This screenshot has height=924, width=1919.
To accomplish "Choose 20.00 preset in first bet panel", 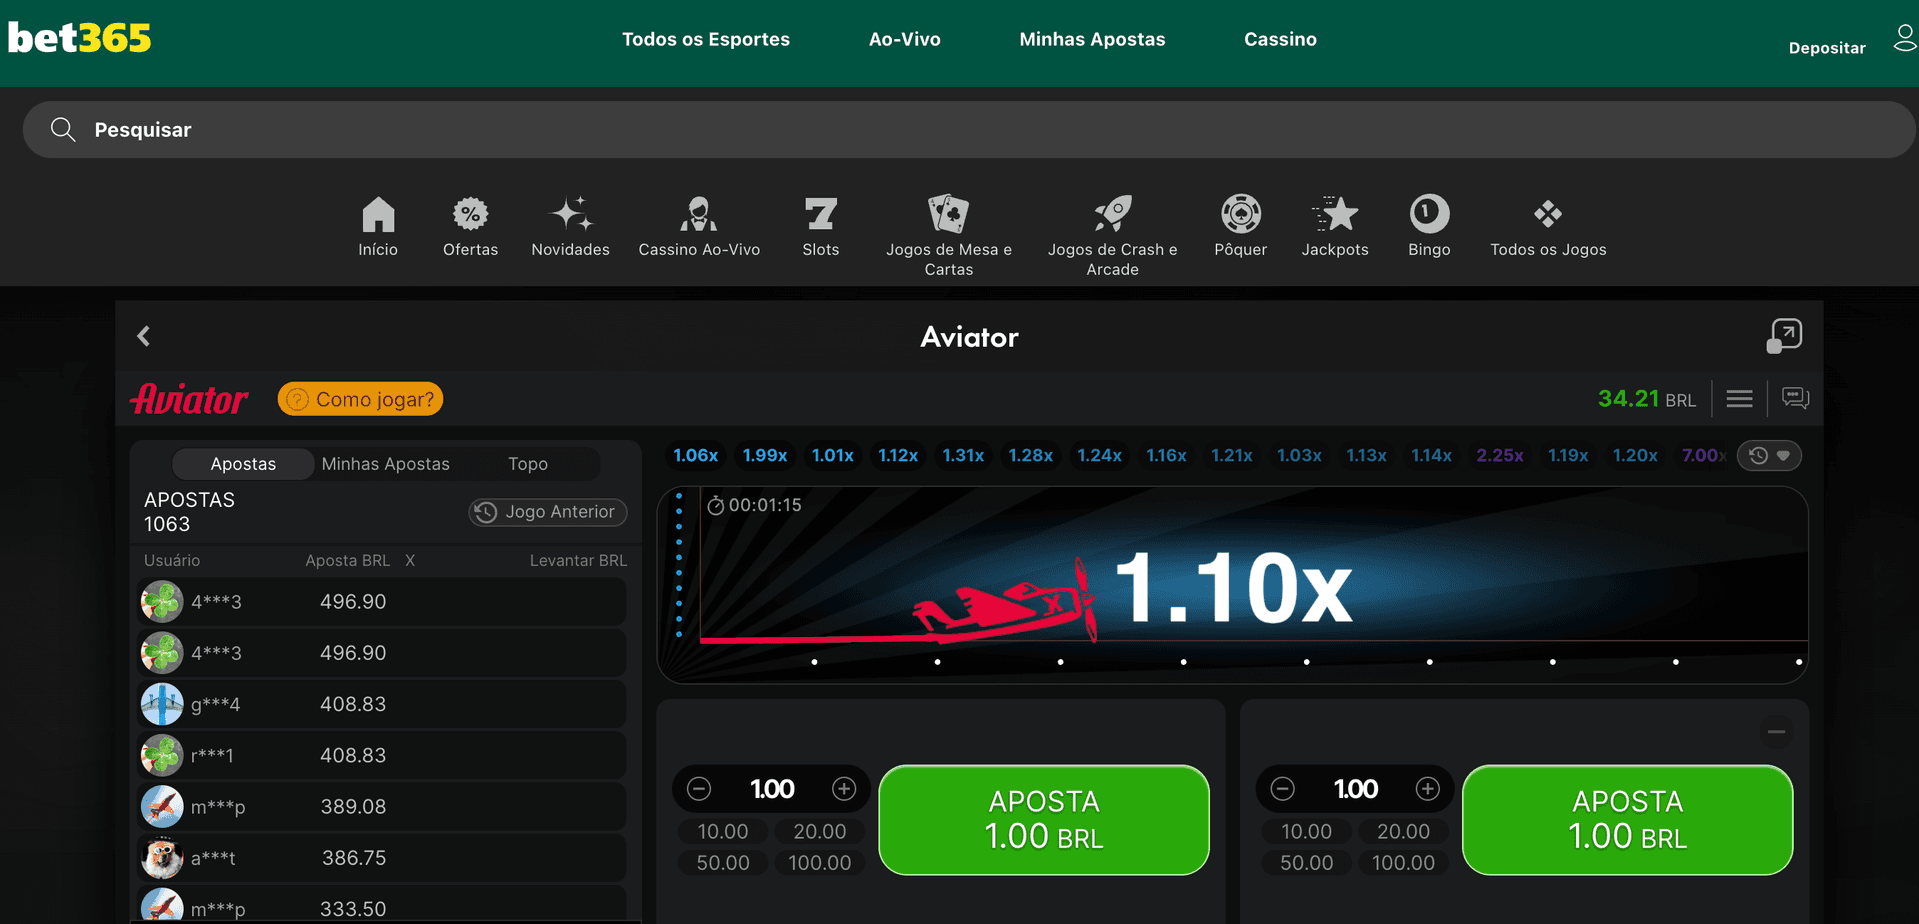I will 820,832.
